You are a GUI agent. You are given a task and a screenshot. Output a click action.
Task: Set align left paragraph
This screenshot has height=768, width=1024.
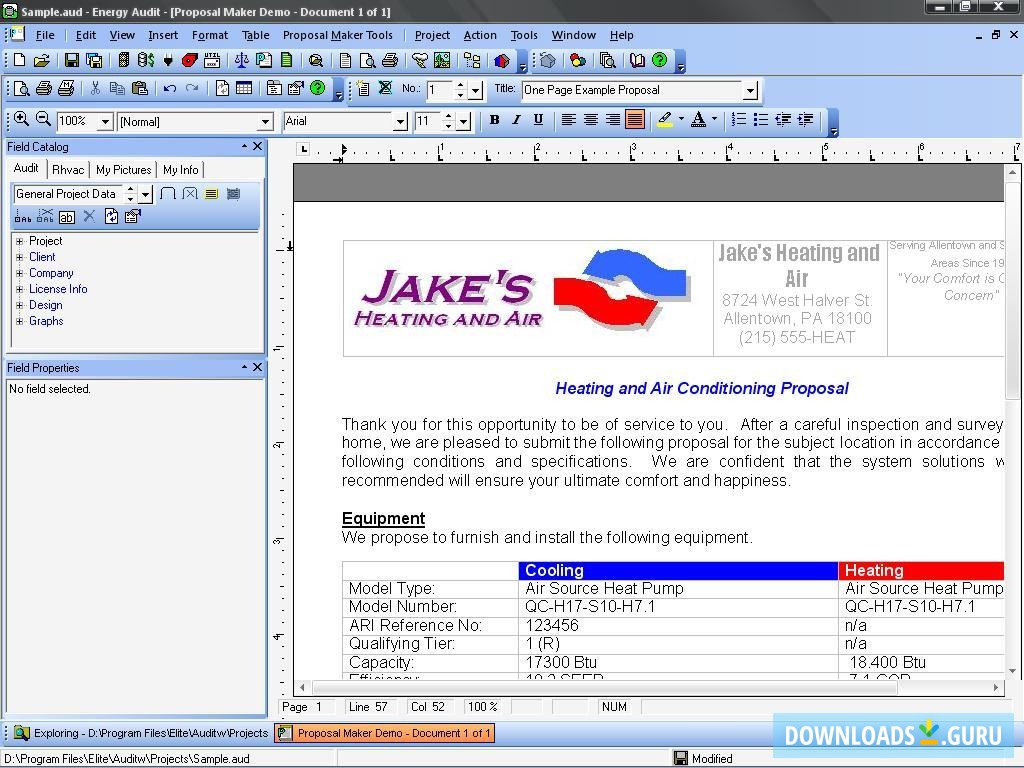coord(569,120)
